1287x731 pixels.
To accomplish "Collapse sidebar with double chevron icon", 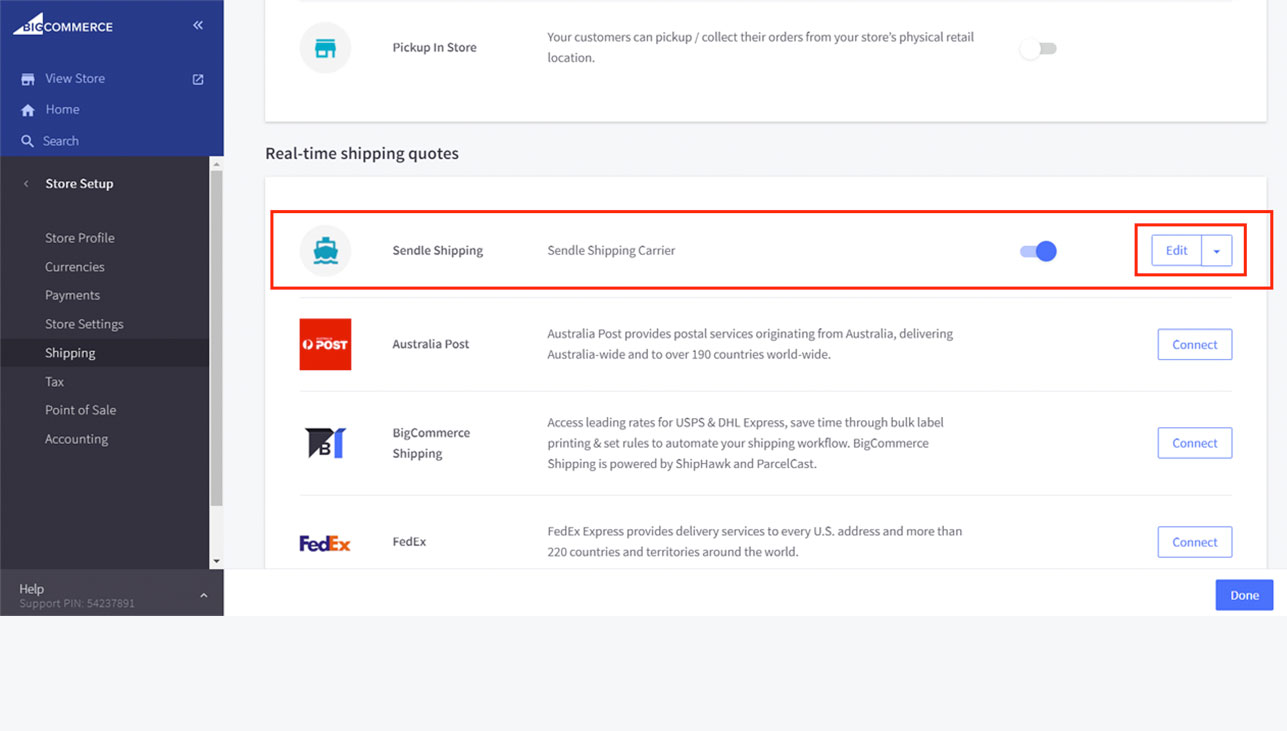I will click(x=198, y=25).
